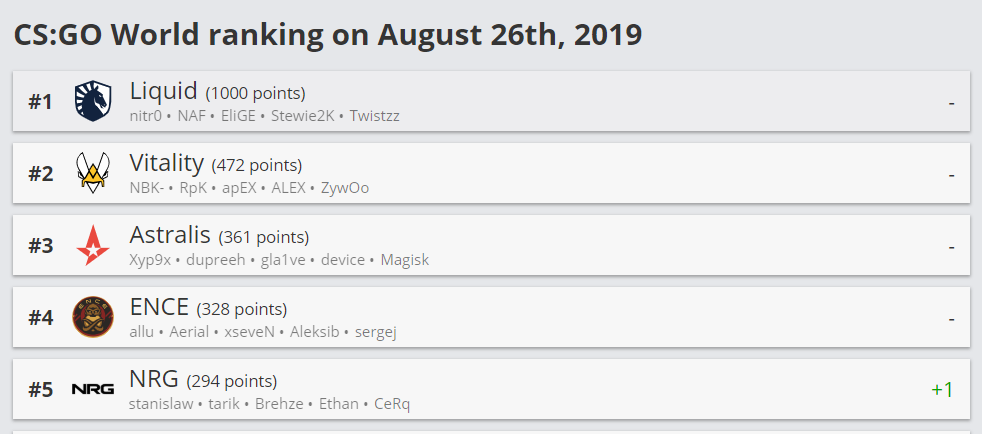The image size is (982, 434).
Task: Select player device in Astralis lineup
Action: [x=343, y=260]
